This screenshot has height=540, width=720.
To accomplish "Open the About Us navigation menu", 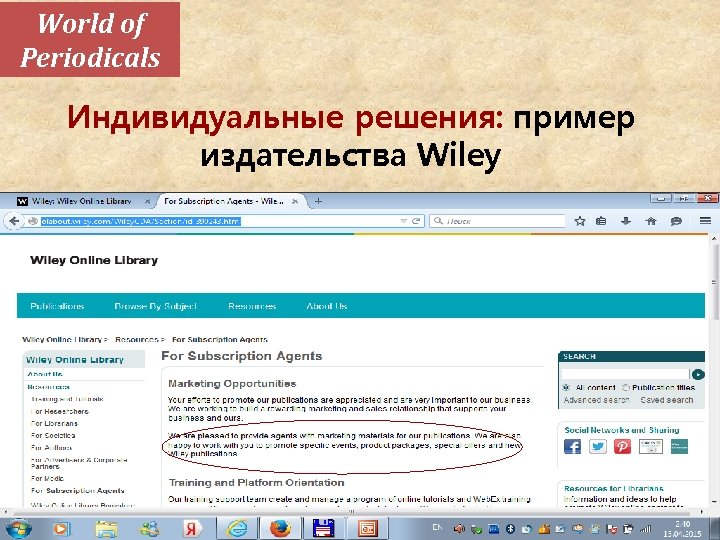I will point(327,306).
